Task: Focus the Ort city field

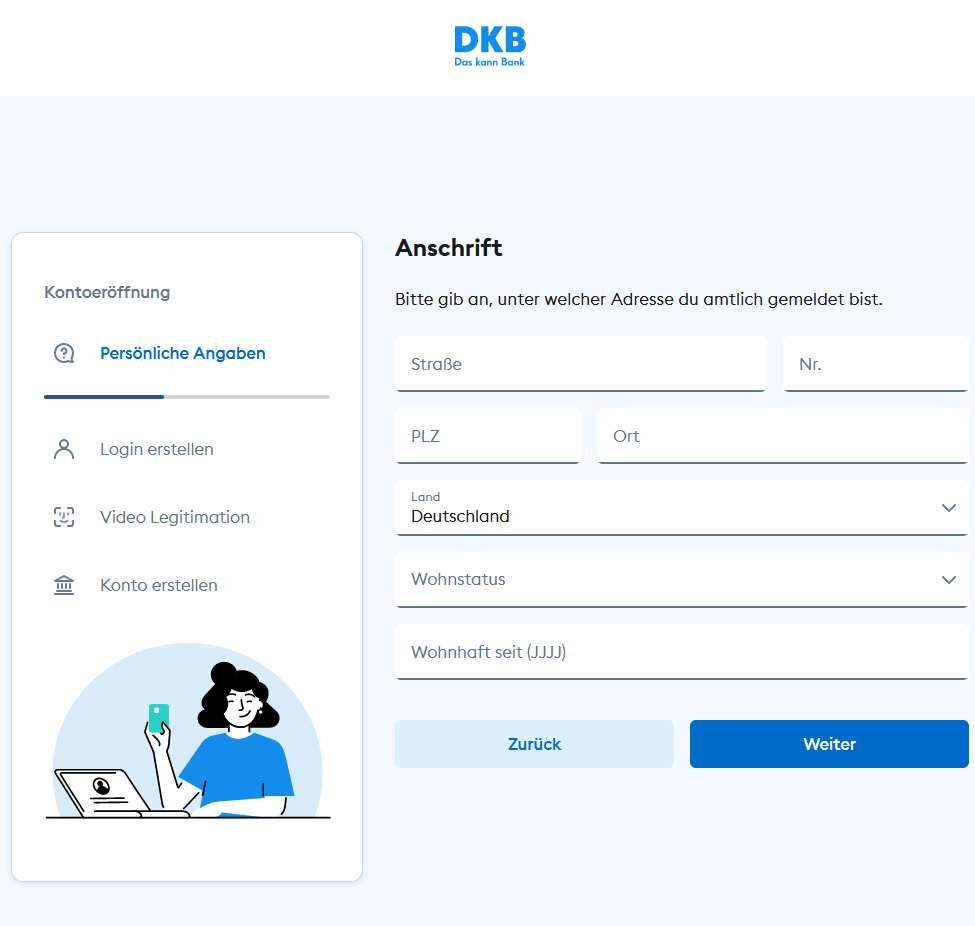Action: pyautogui.click(x=783, y=436)
